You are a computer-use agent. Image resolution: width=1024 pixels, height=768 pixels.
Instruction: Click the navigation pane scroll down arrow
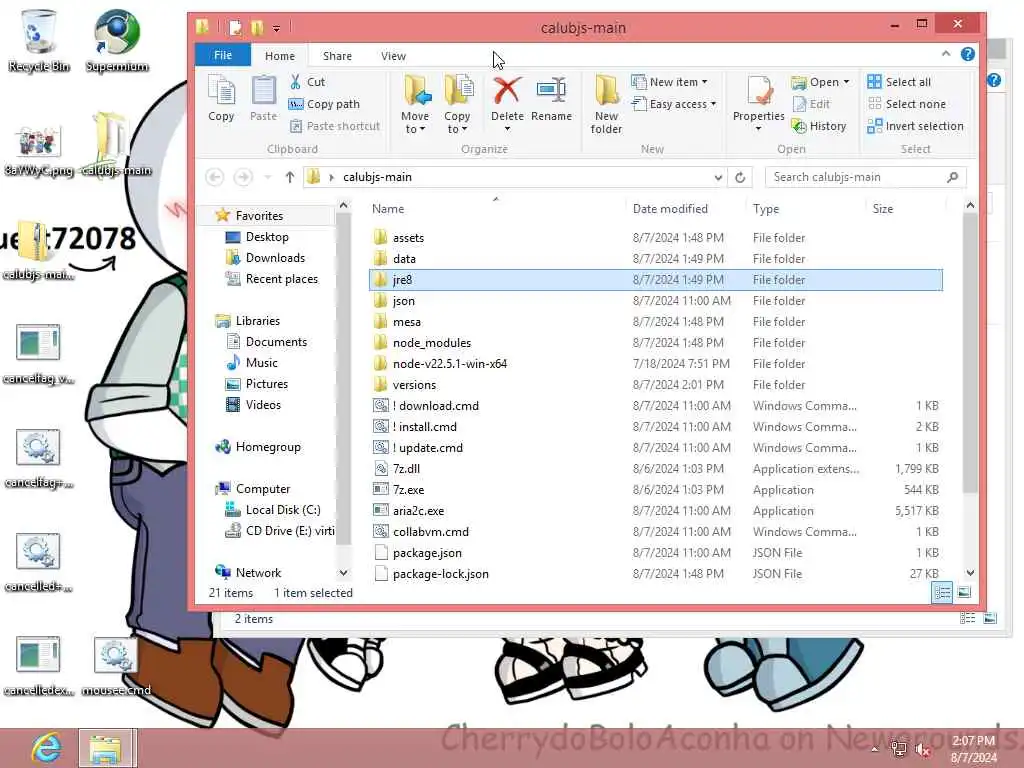(x=343, y=573)
